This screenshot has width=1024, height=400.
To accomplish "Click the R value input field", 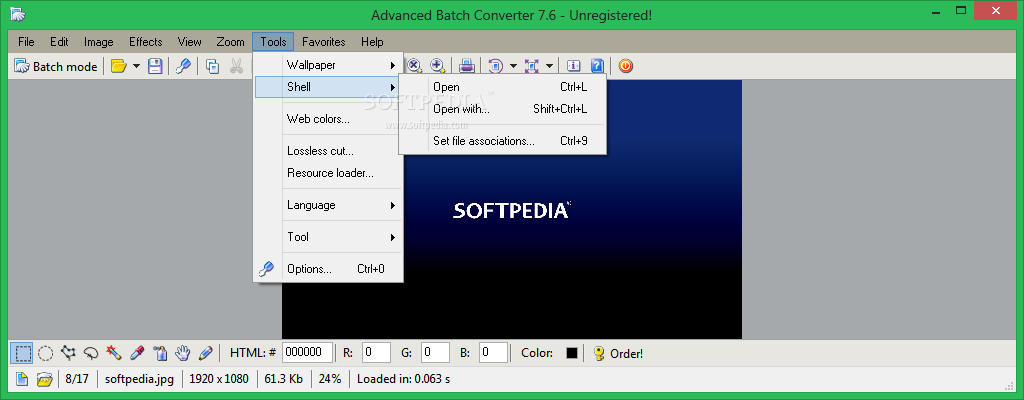I will (x=376, y=353).
